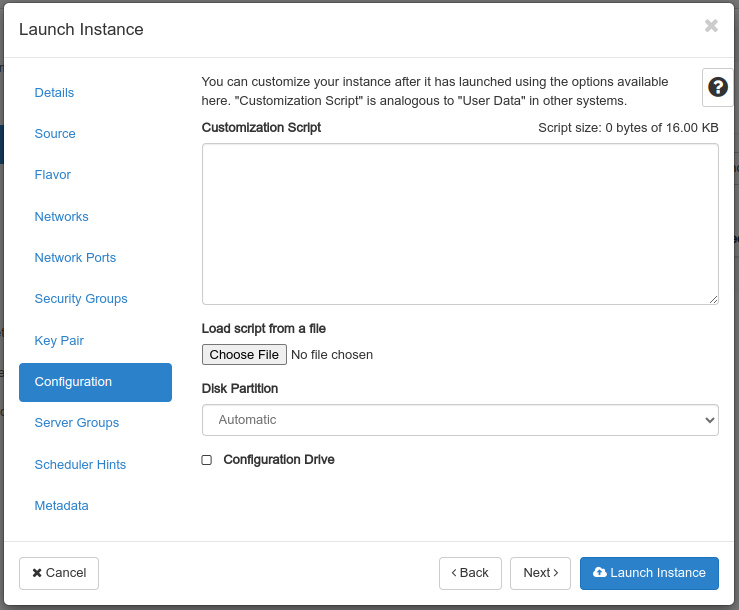
Task: Enable the Configuration Drive checkbox
Action: pos(206,460)
